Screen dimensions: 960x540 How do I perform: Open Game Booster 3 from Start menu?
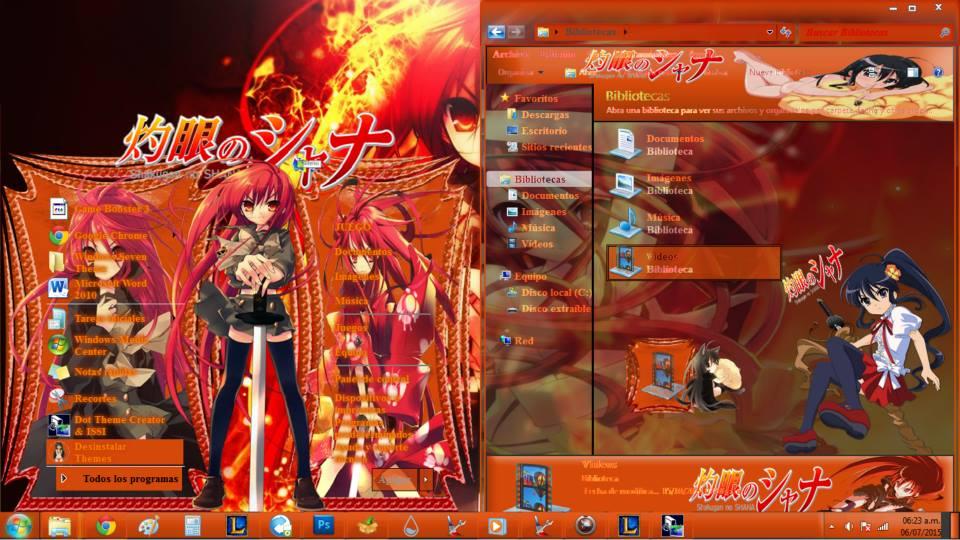click(101, 209)
